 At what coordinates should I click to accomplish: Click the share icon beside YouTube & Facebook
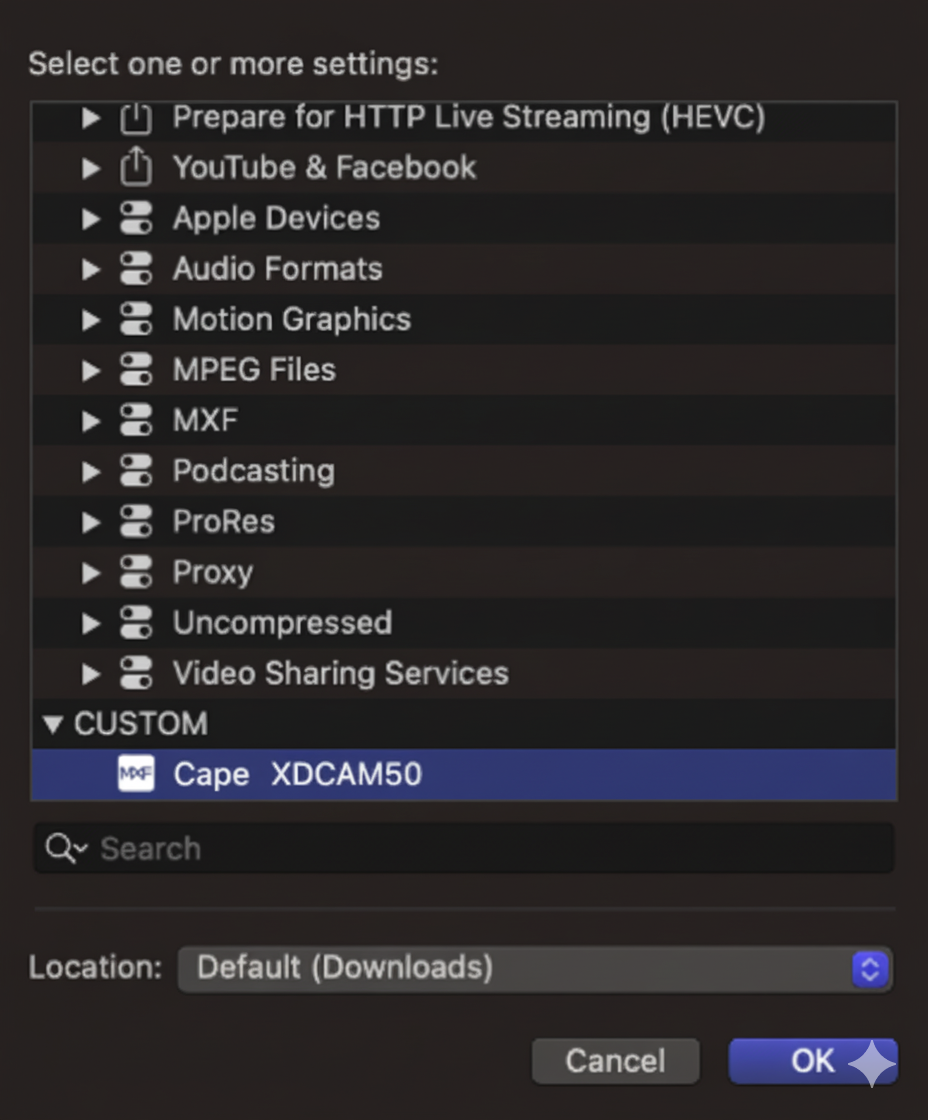click(x=135, y=167)
